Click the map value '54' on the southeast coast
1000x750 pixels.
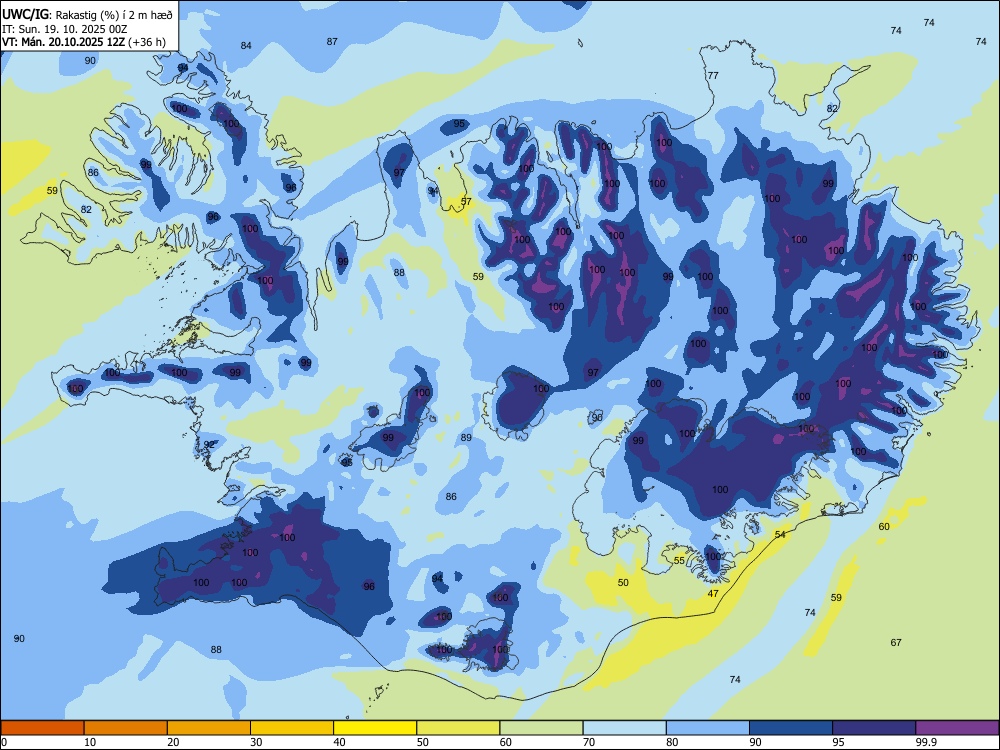[780, 534]
